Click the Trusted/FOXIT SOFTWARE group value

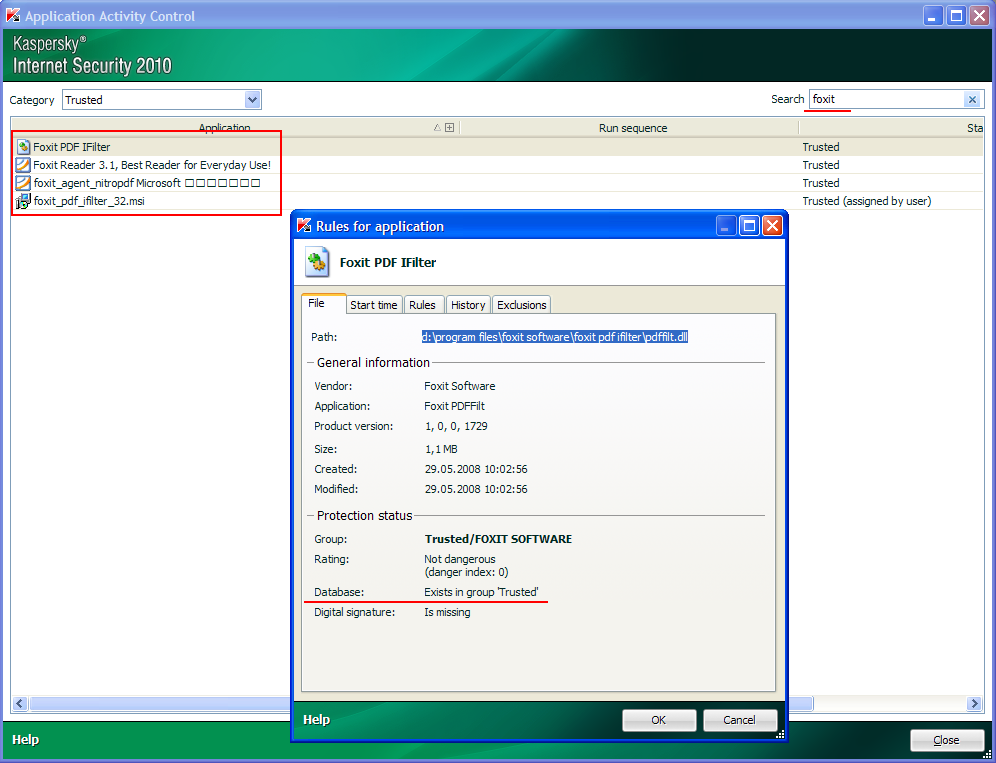coord(498,539)
